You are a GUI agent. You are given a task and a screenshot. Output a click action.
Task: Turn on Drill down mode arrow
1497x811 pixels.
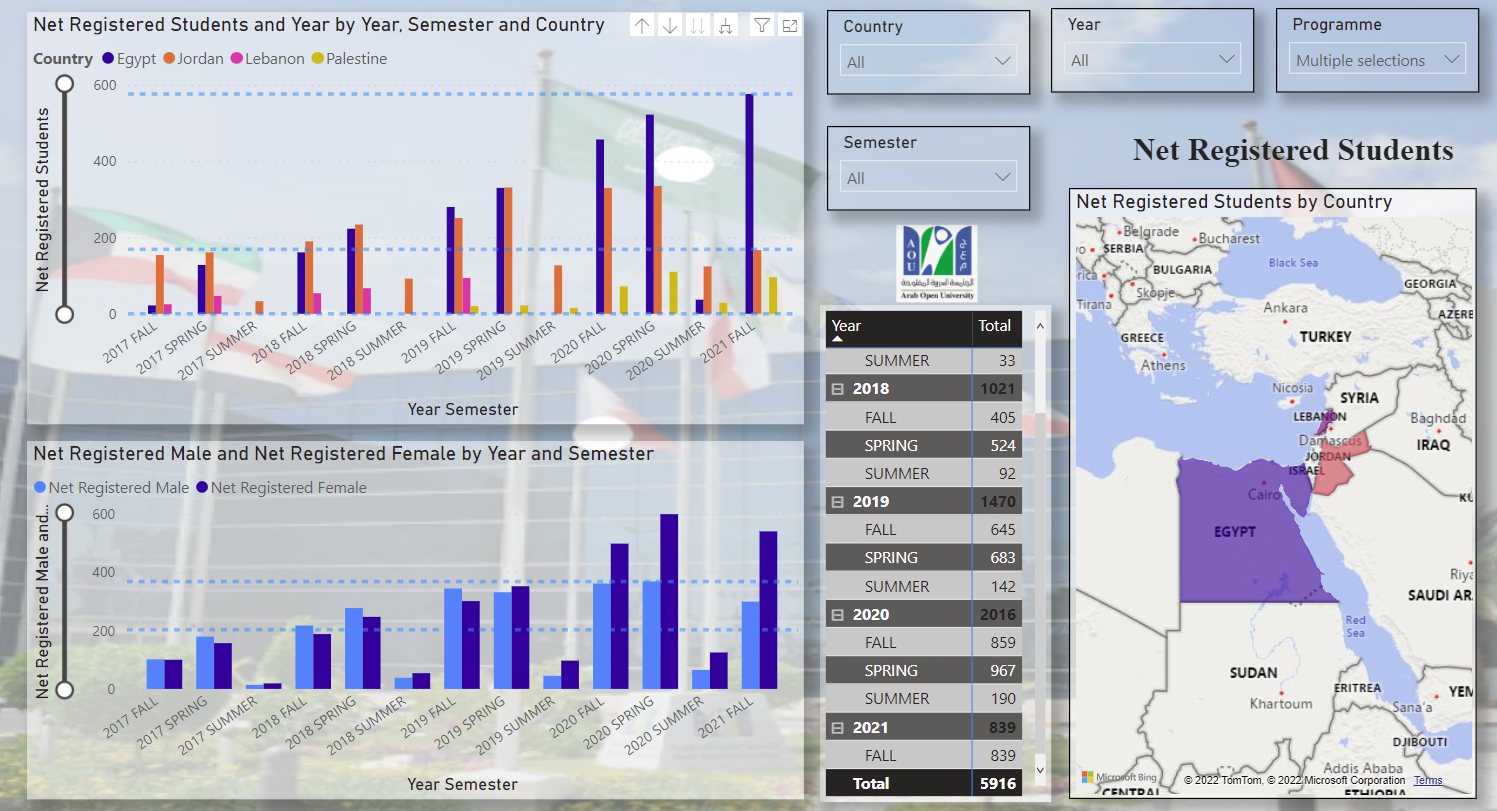[x=670, y=26]
